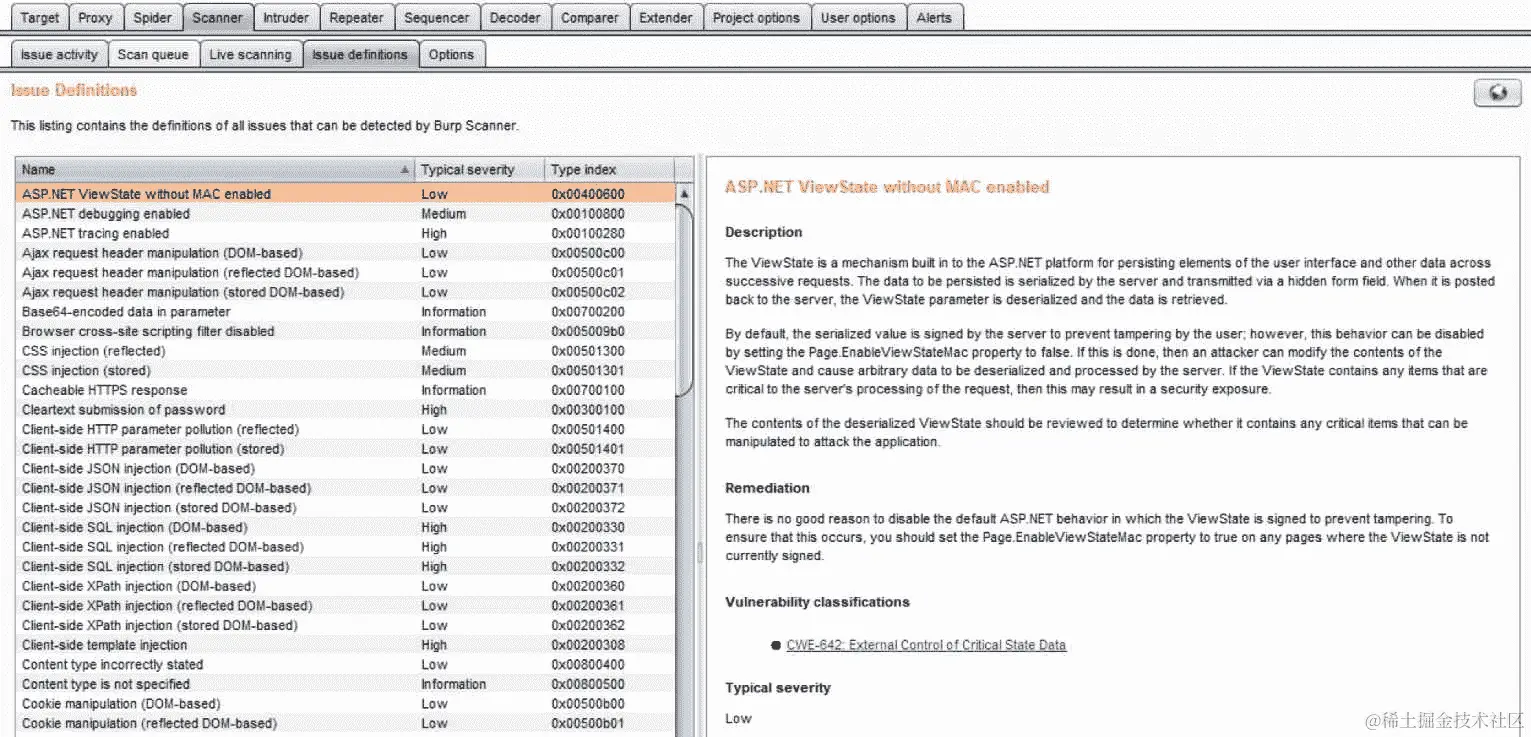1531x737 pixels.
Task: Select Client-side XPath injection (stored DOM-based) row
Action: (x=346, y=625)
